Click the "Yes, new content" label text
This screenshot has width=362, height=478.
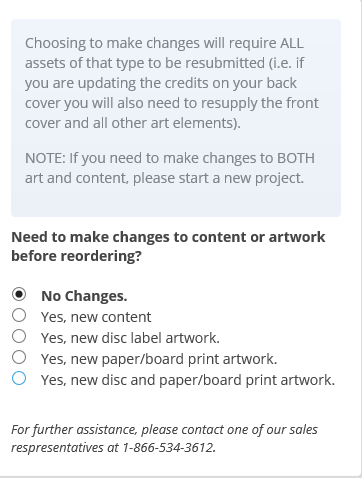click(x=96, y=317)
